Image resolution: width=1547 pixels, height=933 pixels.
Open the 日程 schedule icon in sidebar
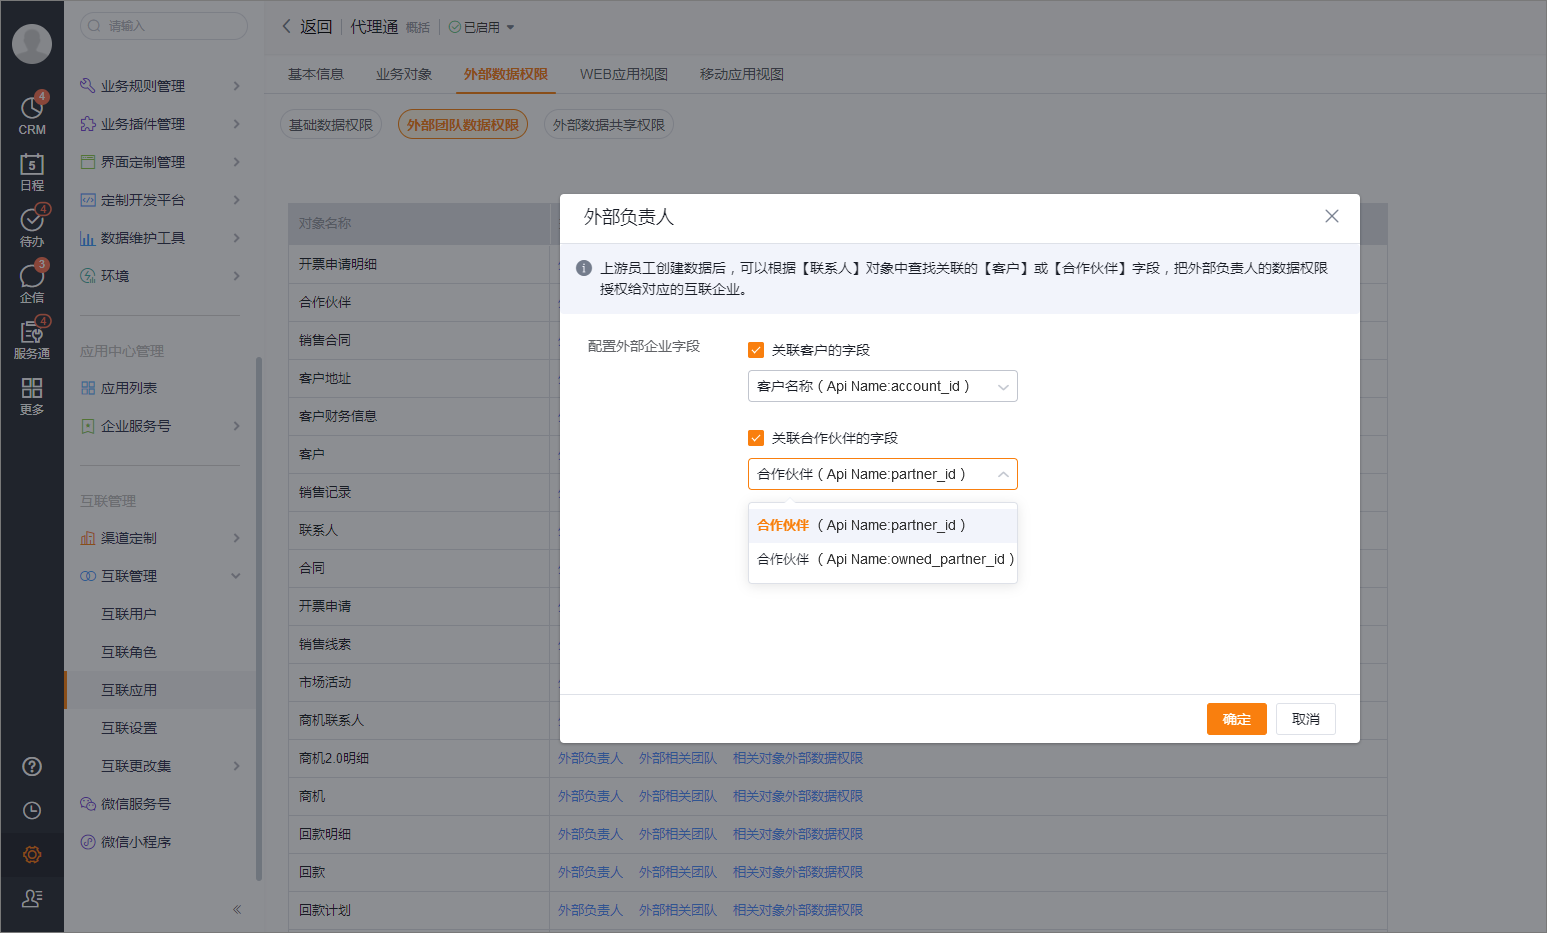(x=32, y=172)
